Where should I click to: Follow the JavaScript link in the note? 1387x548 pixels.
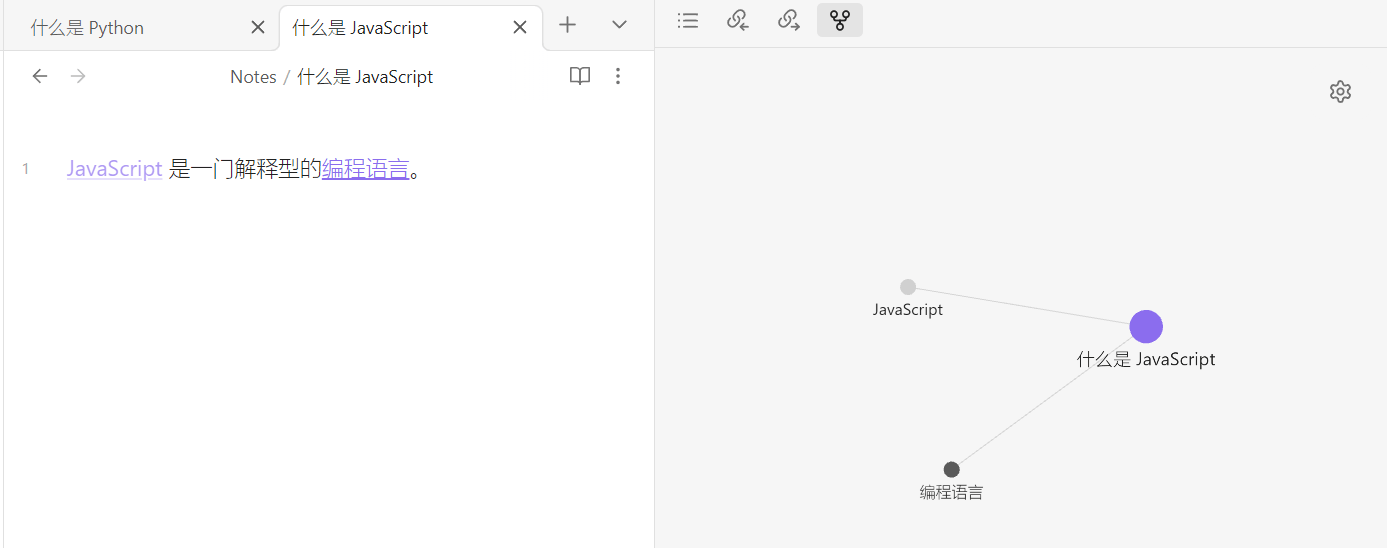point(114,169)
